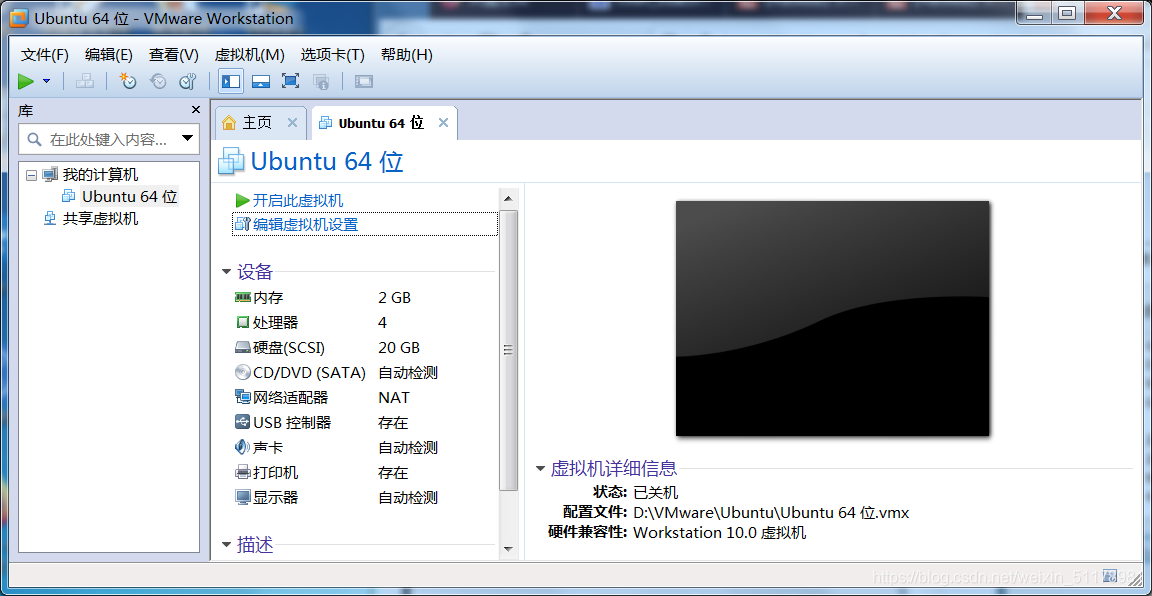Image resolution: width=1152 pixels, height=596 pixels.
Task: Close the 主页 tab
Action: [x=292, y=123]
